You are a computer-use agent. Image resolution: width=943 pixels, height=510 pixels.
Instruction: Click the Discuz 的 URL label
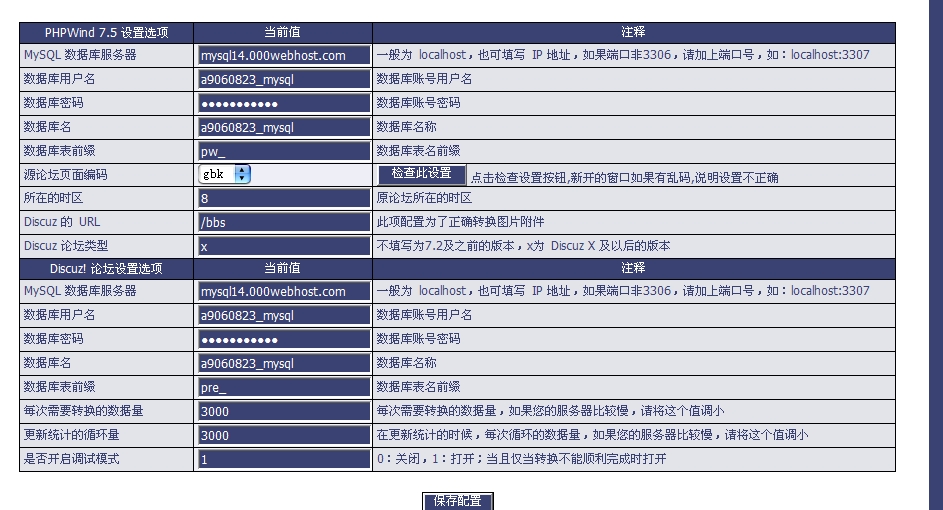(x=62, y=221)
